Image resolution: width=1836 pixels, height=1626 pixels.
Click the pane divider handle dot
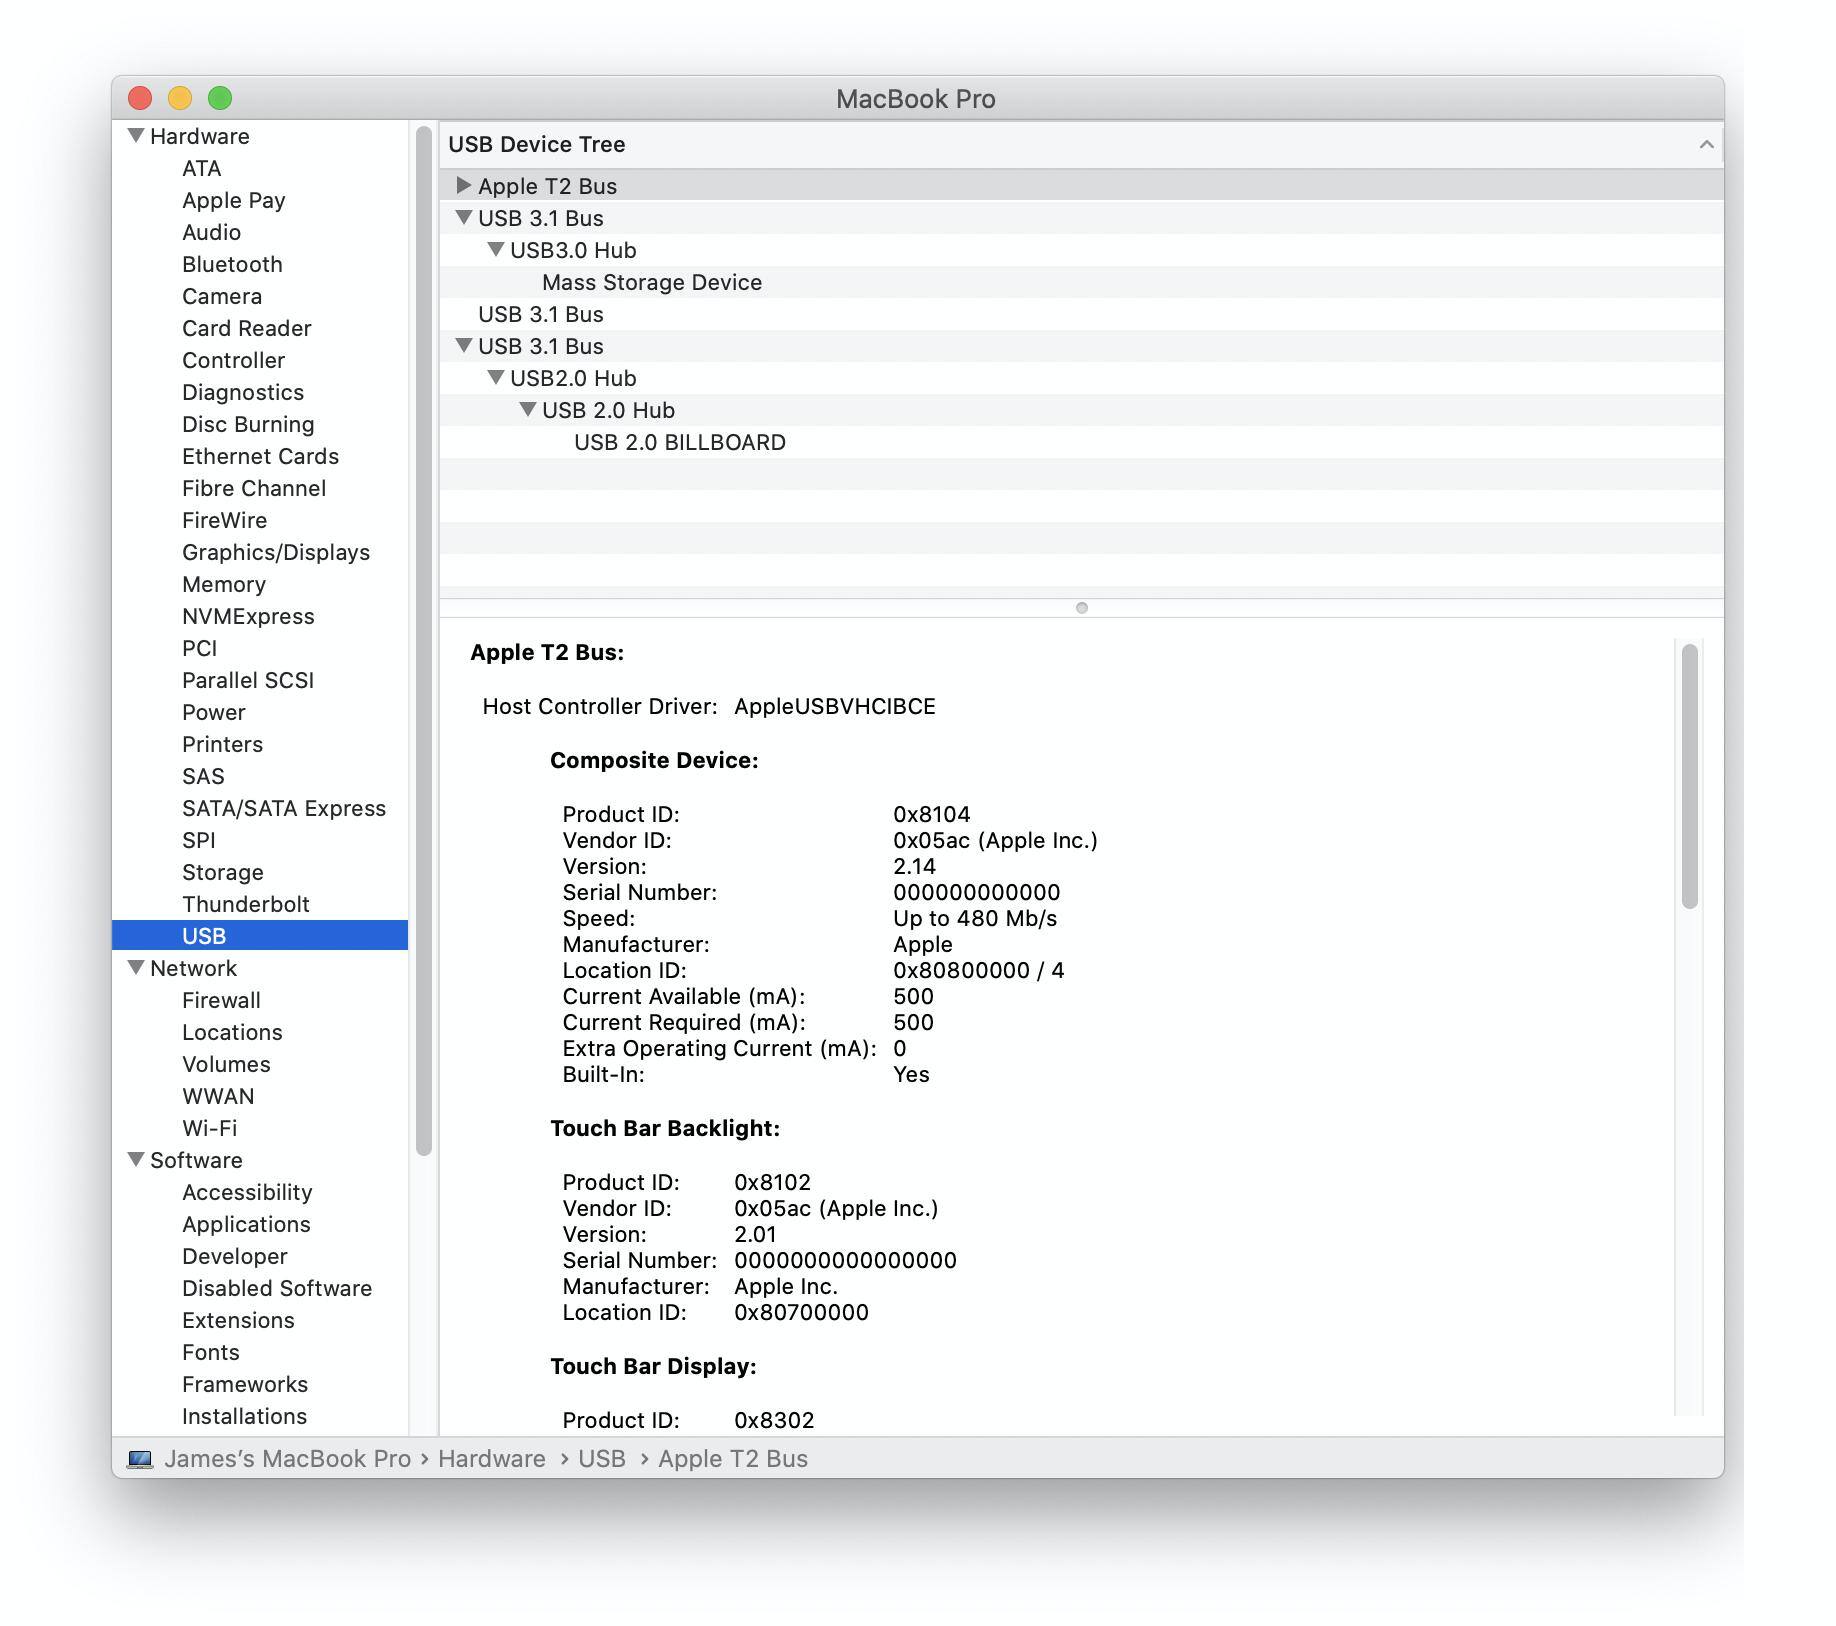tap(1081, 608)
